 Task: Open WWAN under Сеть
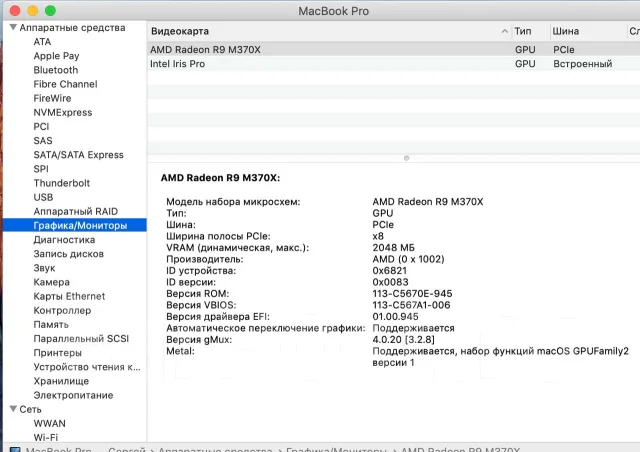click(49, 423)
